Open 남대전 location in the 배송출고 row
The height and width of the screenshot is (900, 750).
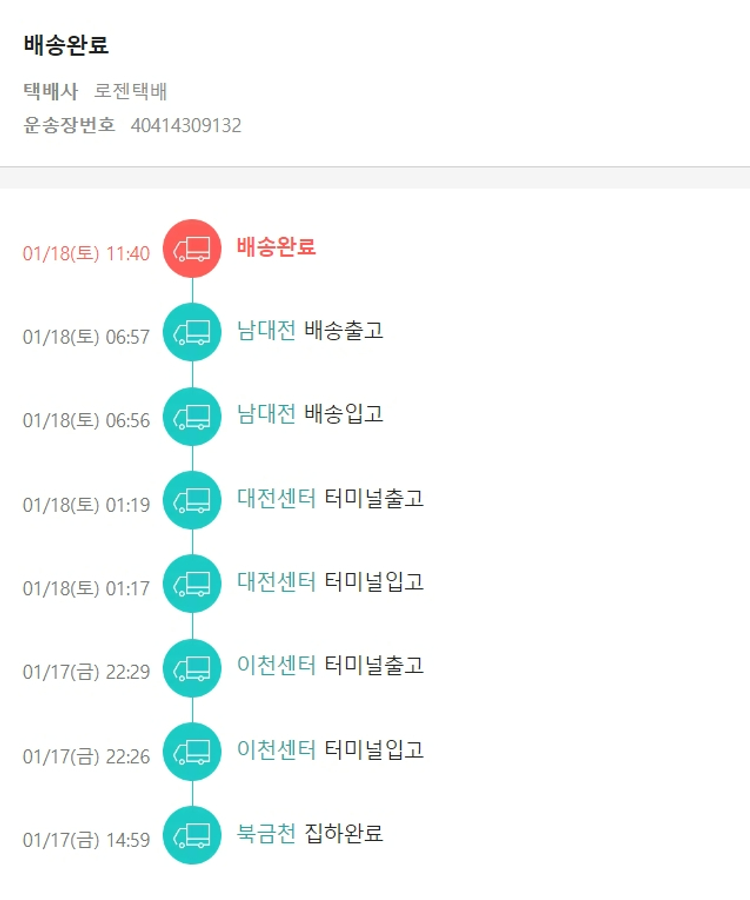(x=266, y=331)
